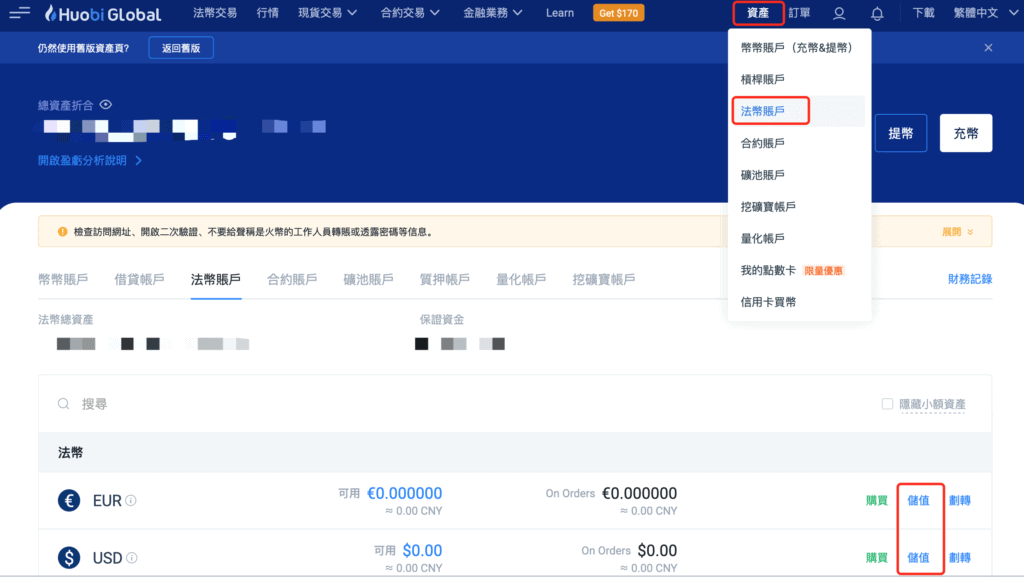Viewport: 1024px width, 577px height.
Task: Click the search magnifier icon
Action: pyautogui.click(x=63, y=404)
